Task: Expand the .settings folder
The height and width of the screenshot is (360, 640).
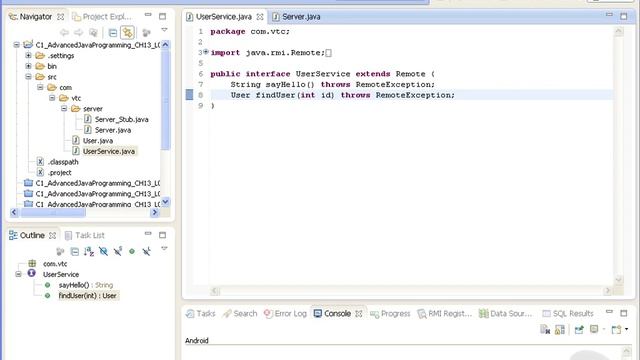Action: (x=28, y=56)
